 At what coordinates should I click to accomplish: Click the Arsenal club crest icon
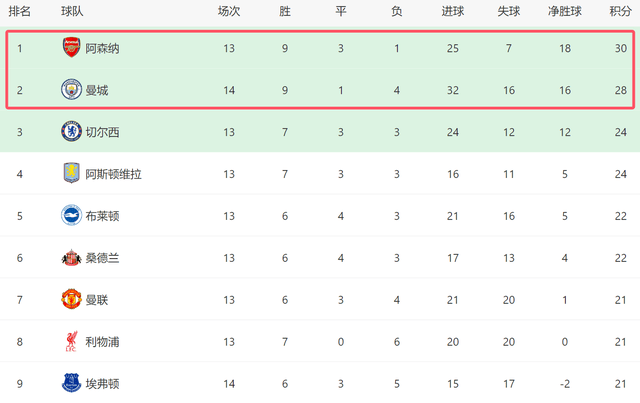coord(71,48)
